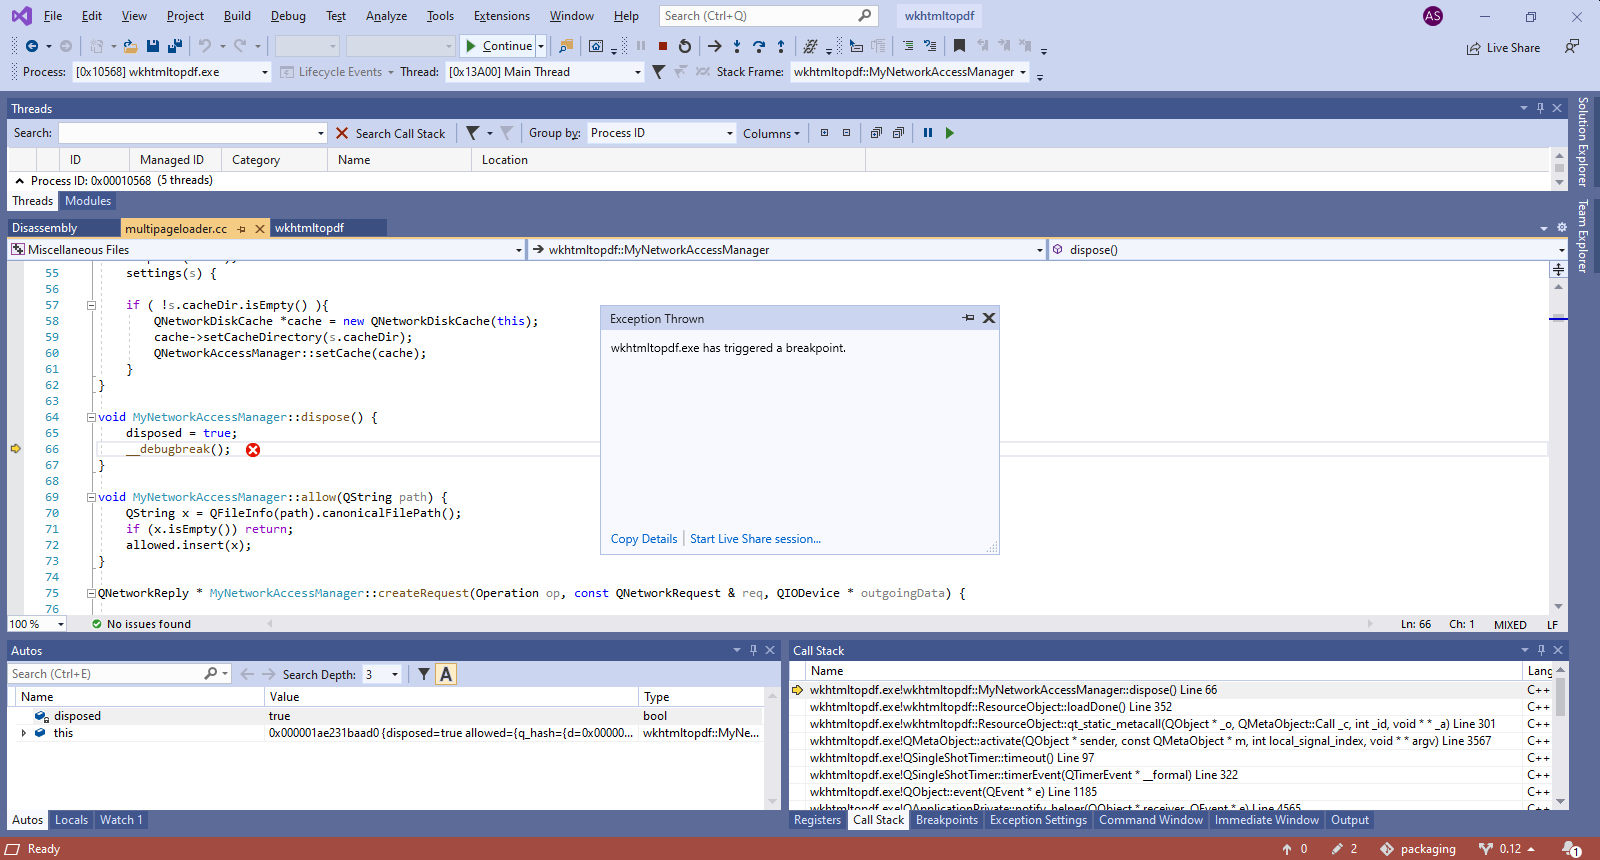Click the Navigate Backward icon
Screen dimensions: 1600x860
(32, 46)
